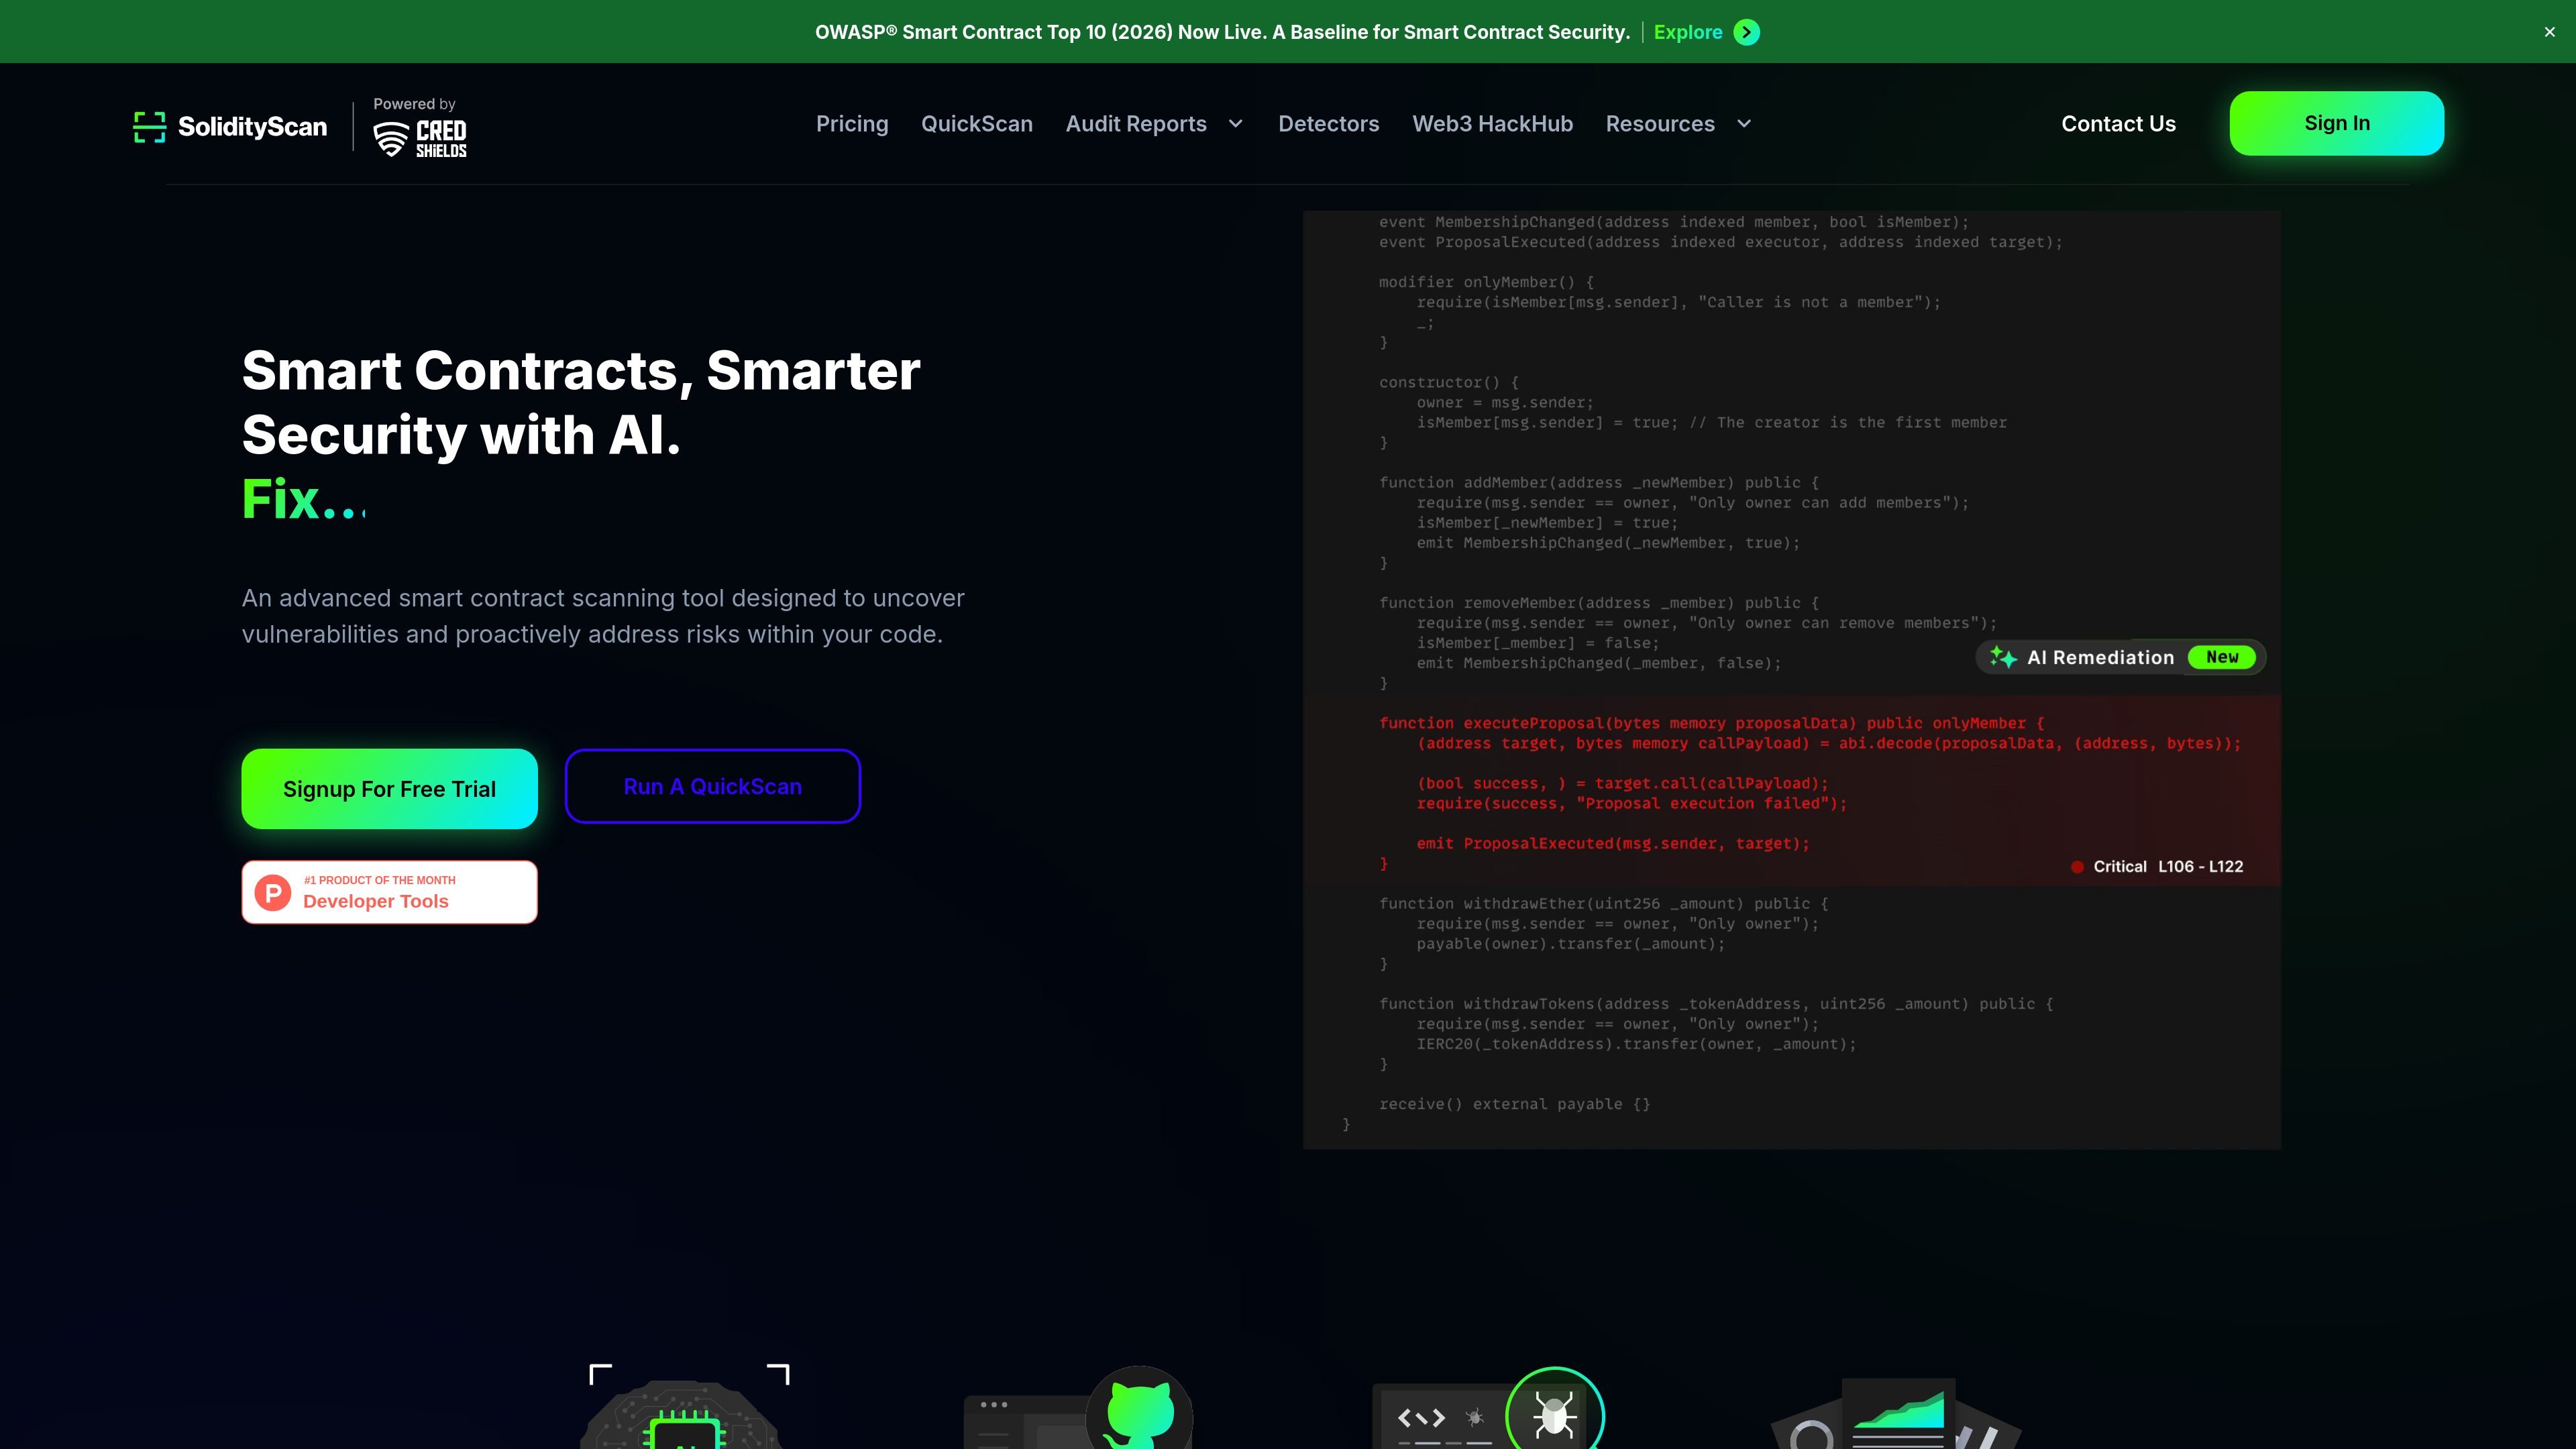The width and height of the screenshot is (2576, 1449).
Task: Click the GitHub cat illustration icon
Action: 1139,1408
